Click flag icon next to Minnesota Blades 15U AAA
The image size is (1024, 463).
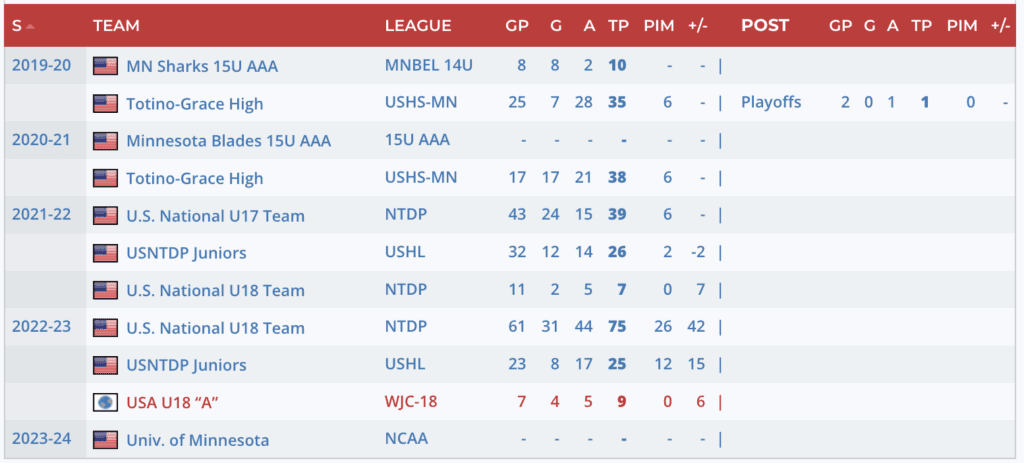[105, 141]
